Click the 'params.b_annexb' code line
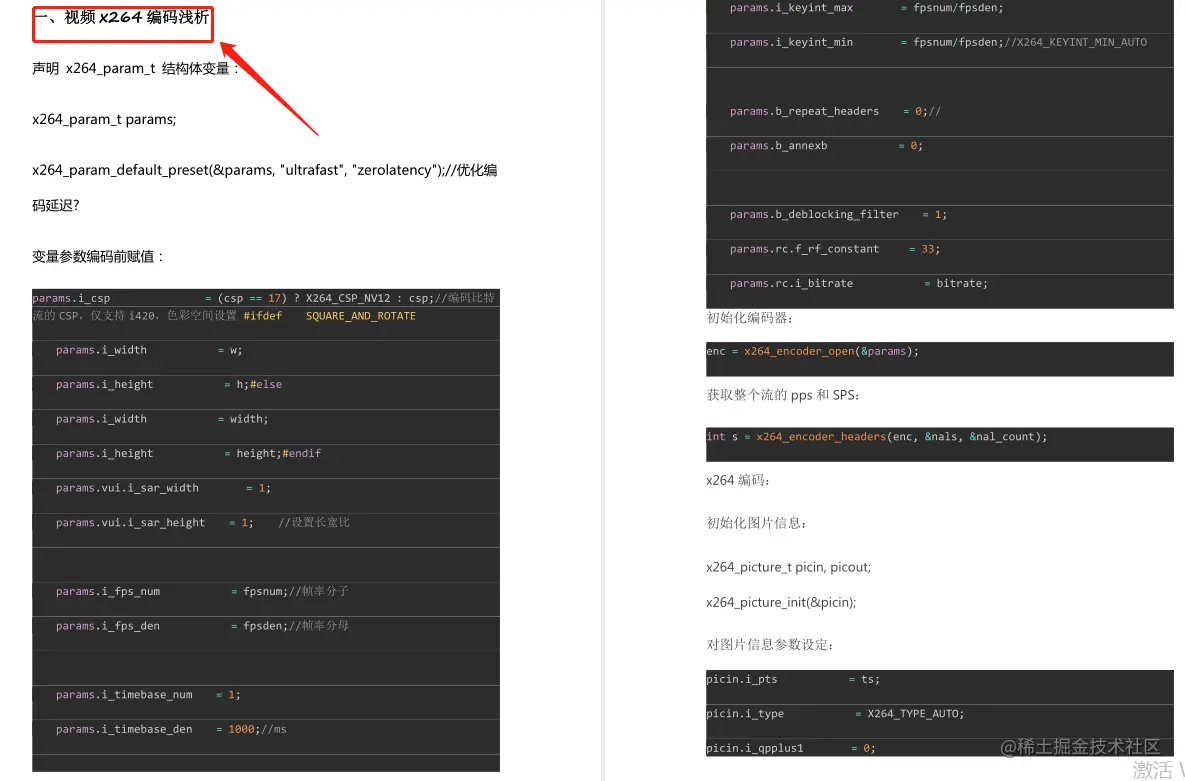Image resolution: width=1185 pixels, height=781 pixels. [826, 146]
